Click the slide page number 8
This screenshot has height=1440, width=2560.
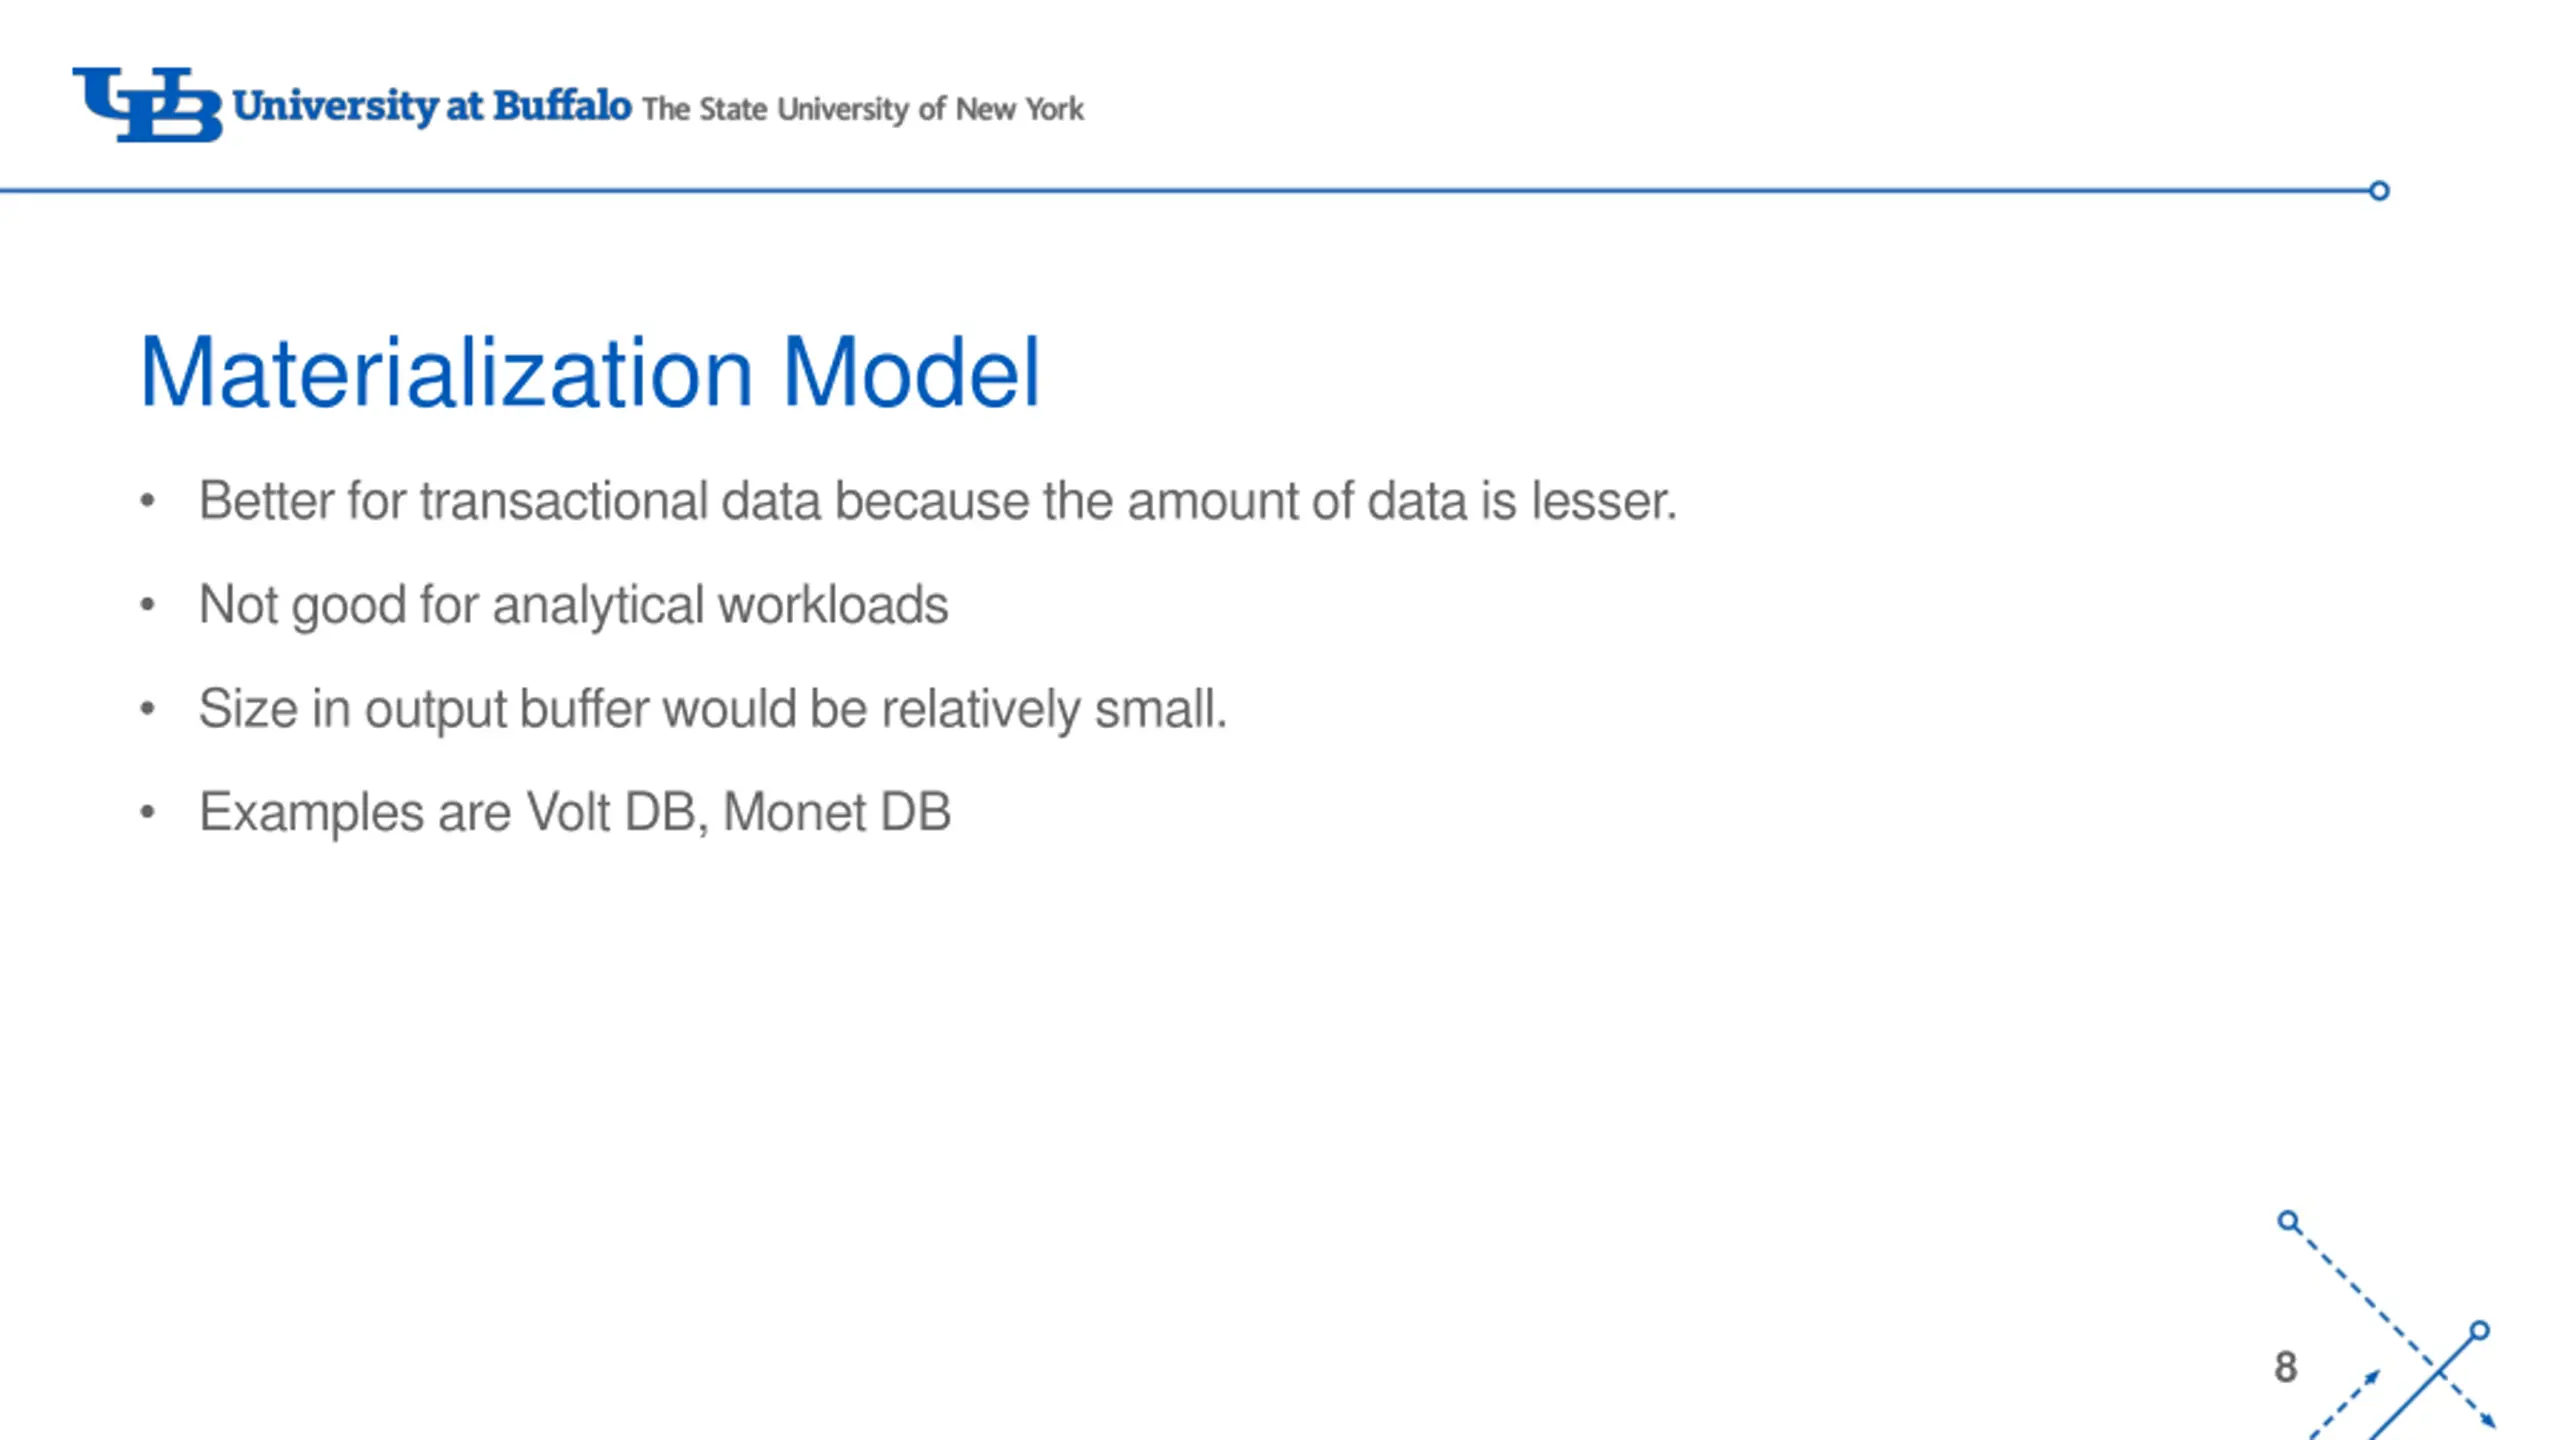pyautogui.click(x=2285, y=1367)
